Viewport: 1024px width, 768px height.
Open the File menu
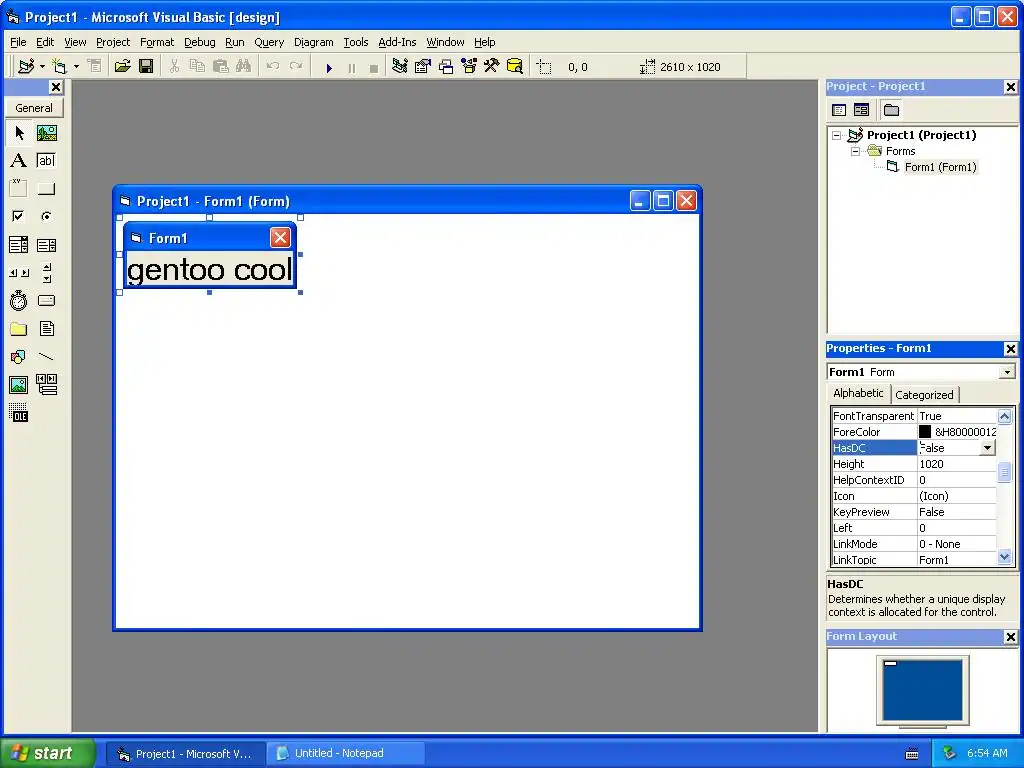click(x=18, y=42)
